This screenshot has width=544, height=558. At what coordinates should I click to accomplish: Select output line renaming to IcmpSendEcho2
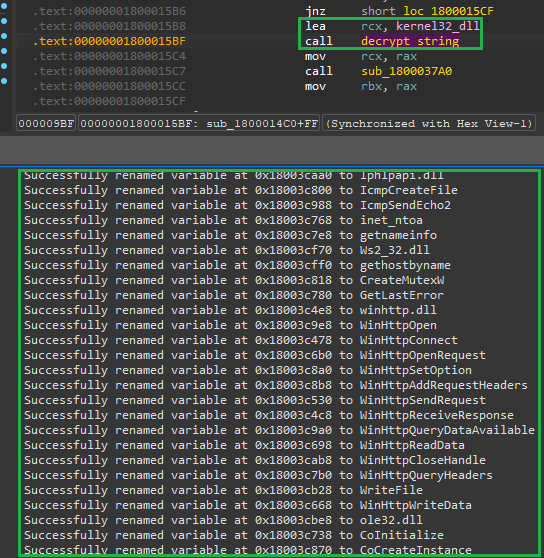click(237, 205)
